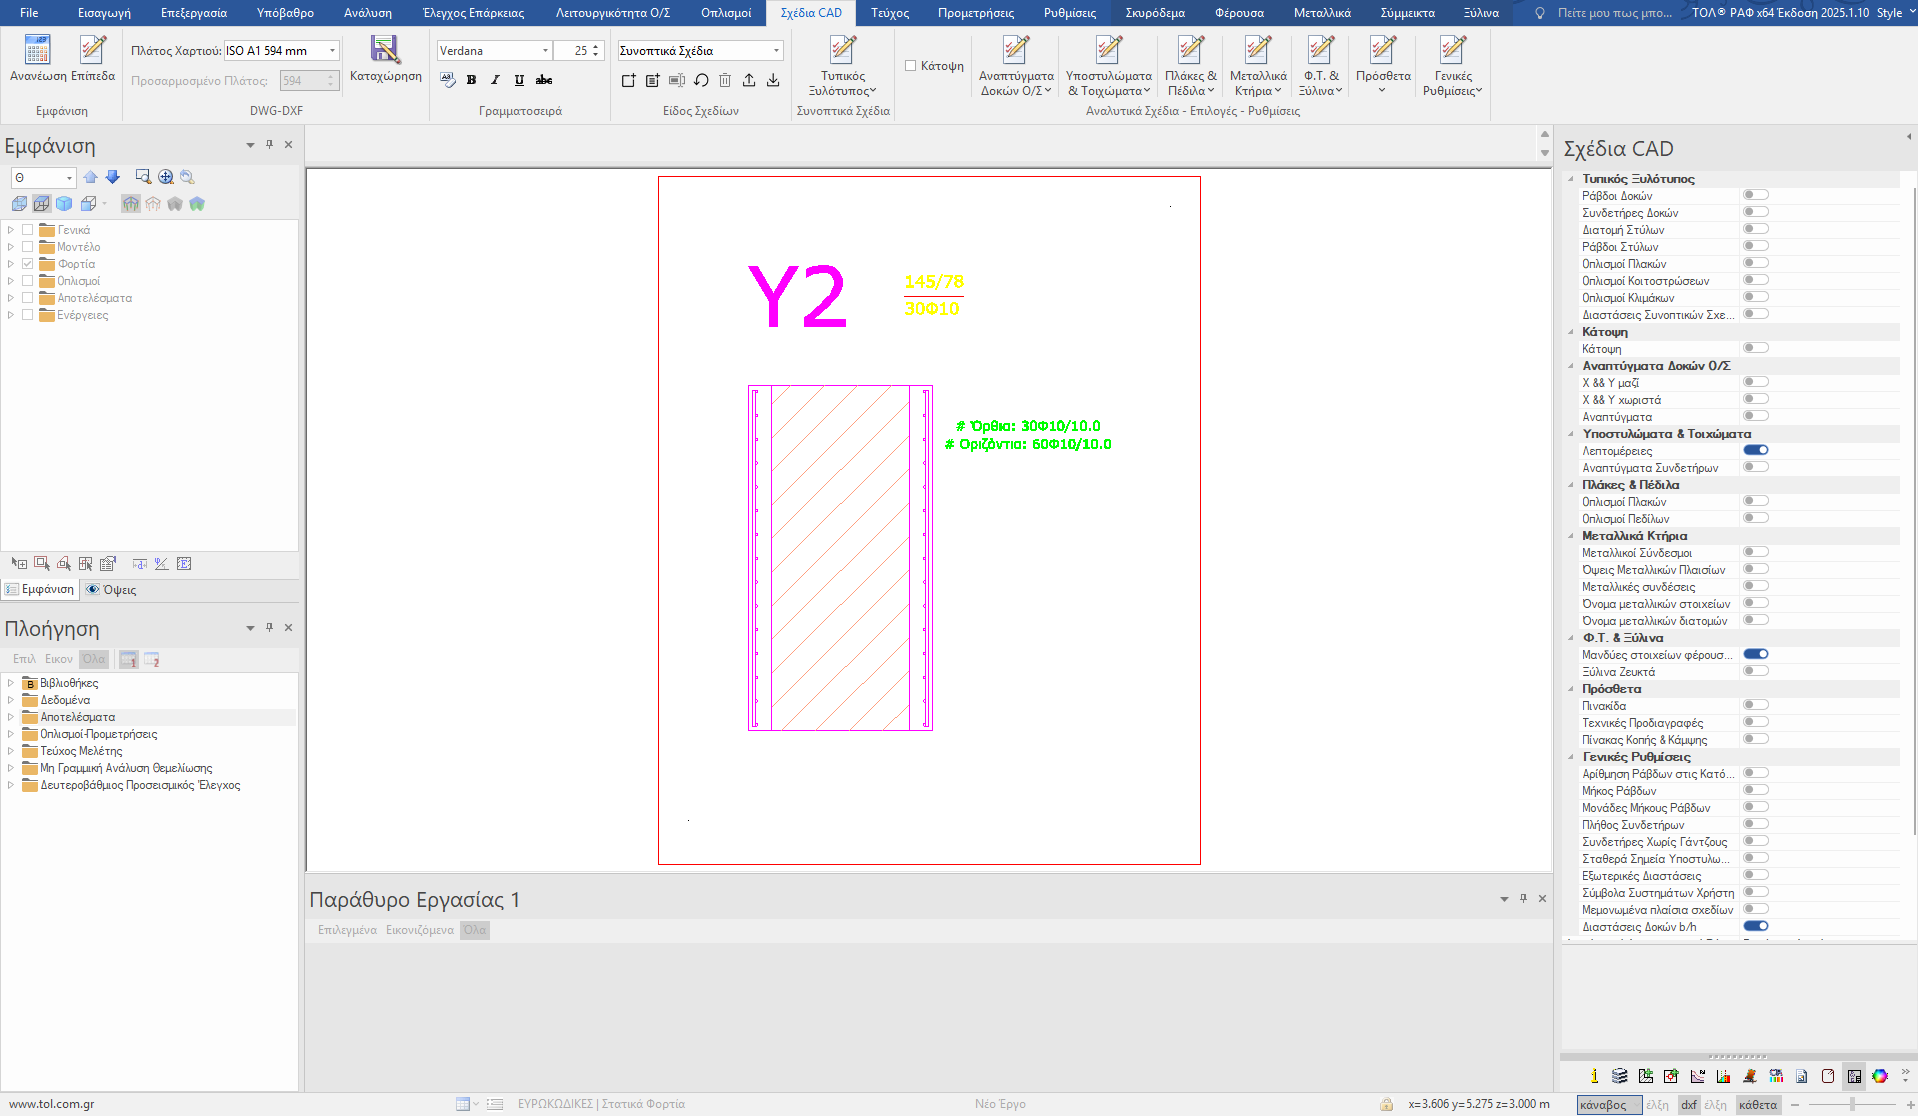The image size is (1918, 1116).
Task: Open the Verdana font dropdown
Action: coord(545,51)
